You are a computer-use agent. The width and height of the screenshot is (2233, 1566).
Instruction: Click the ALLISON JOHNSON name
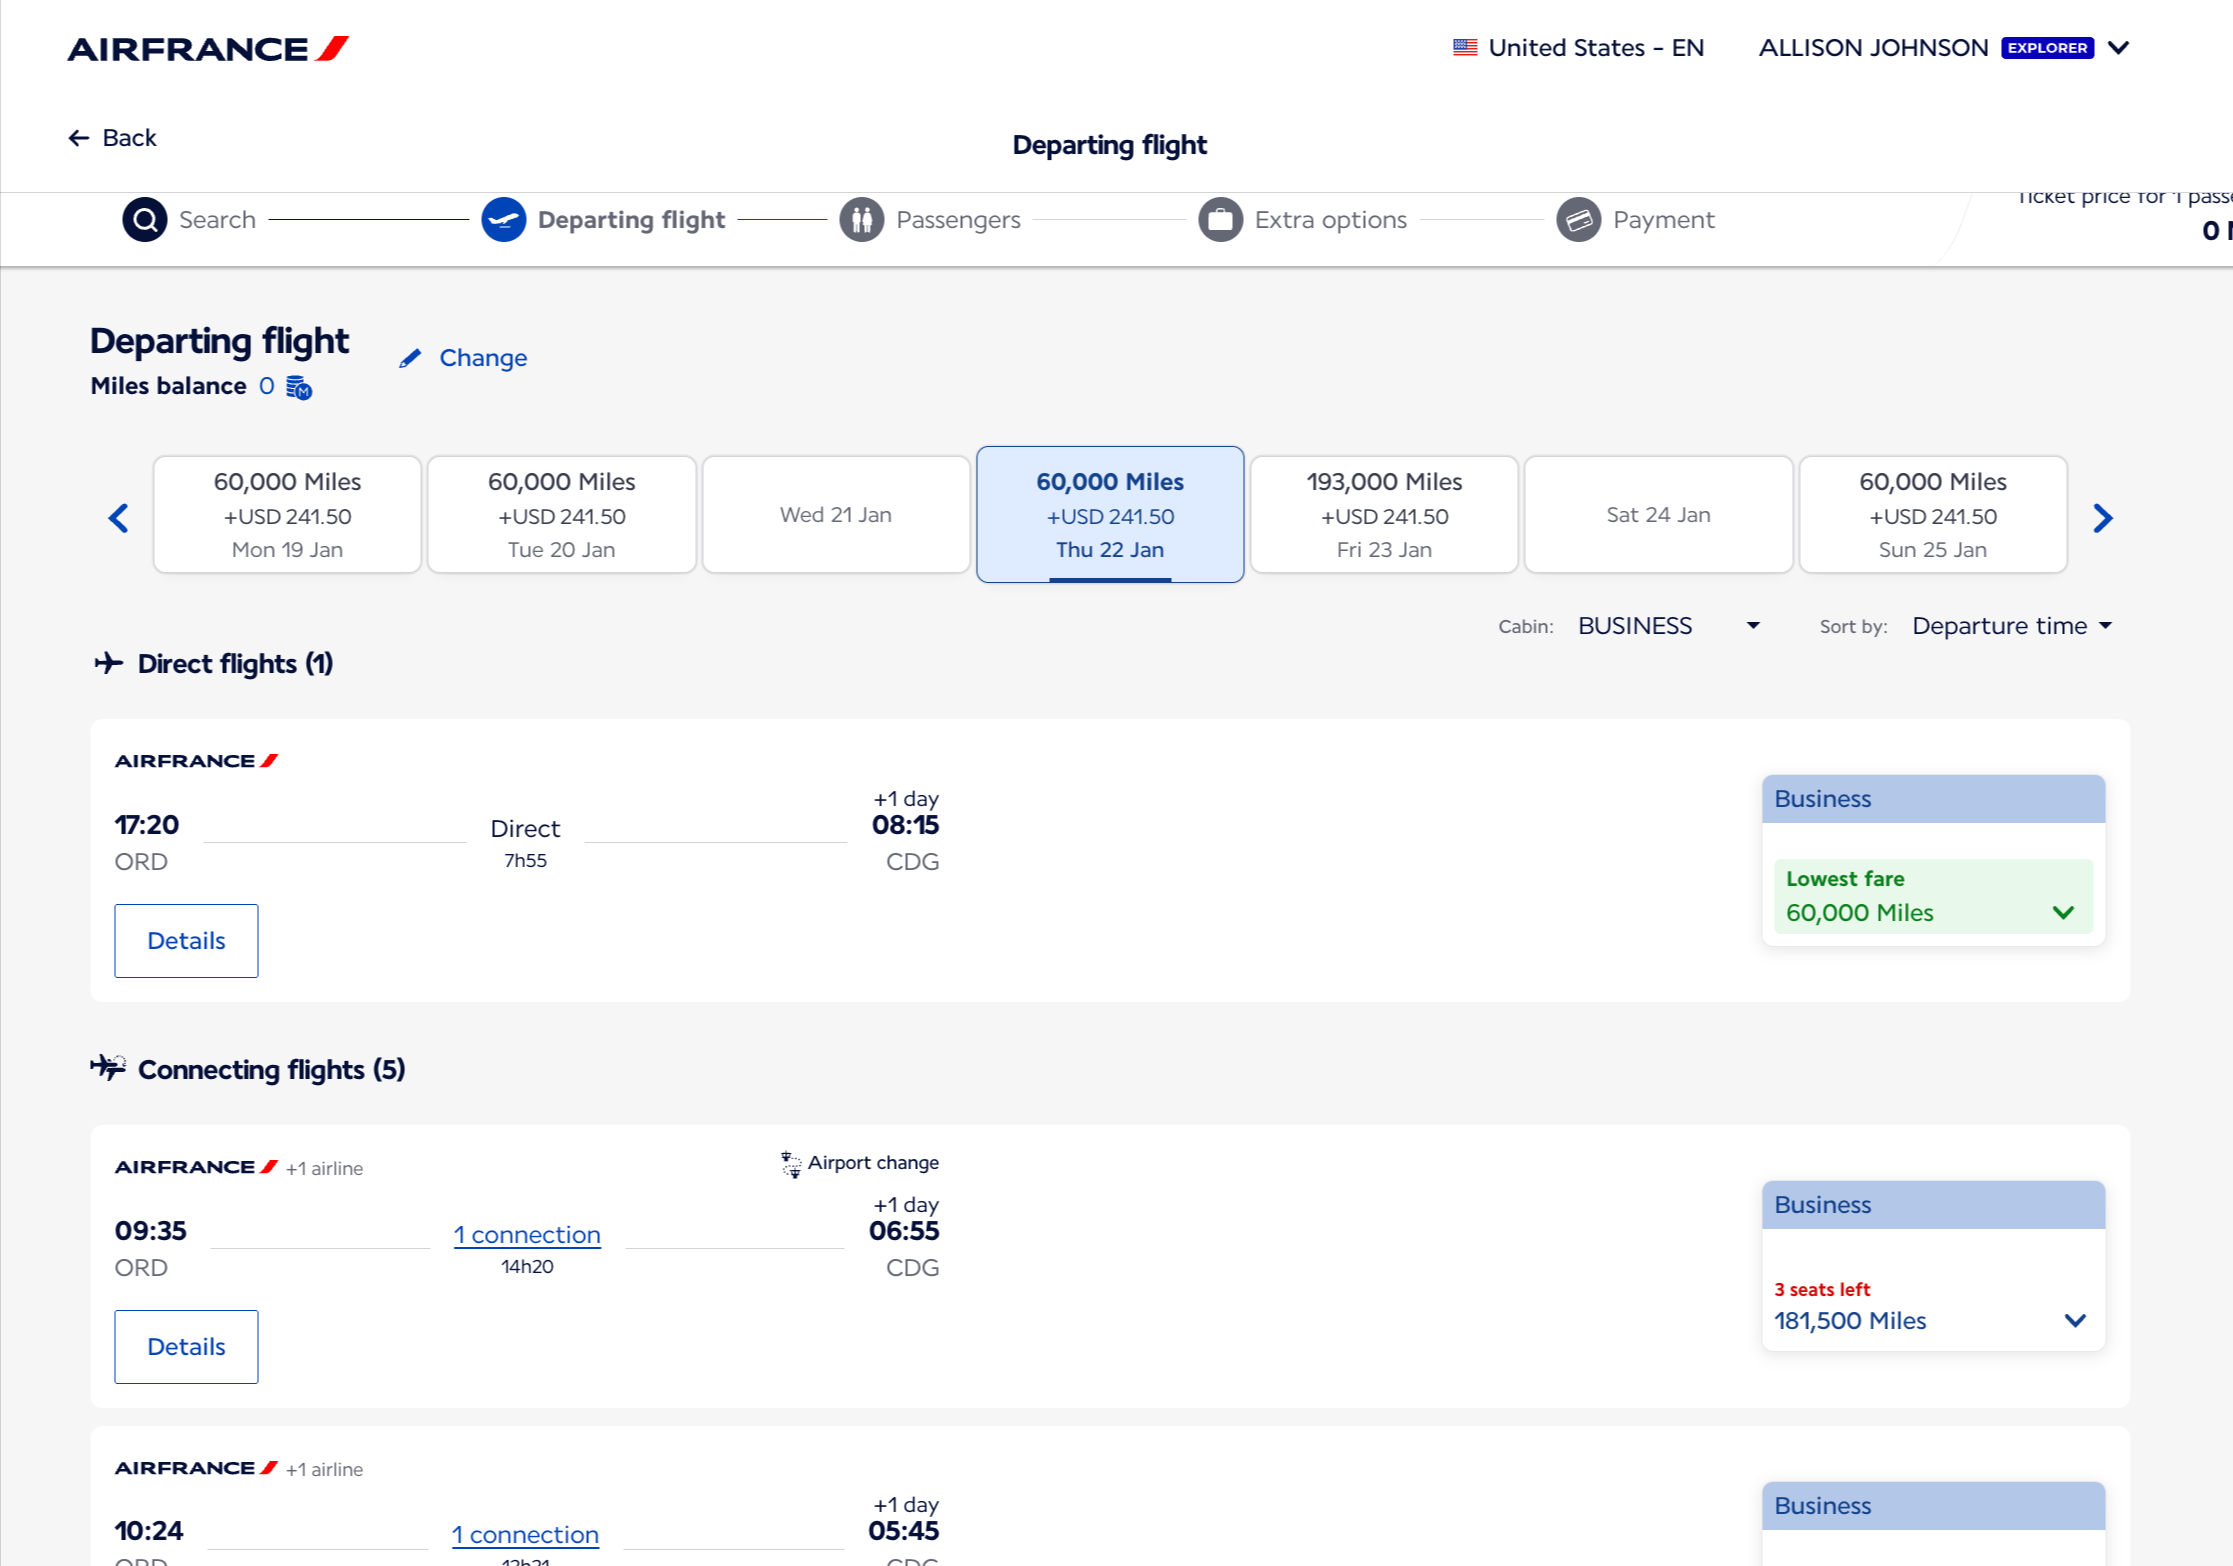(x=1873, y=48)
